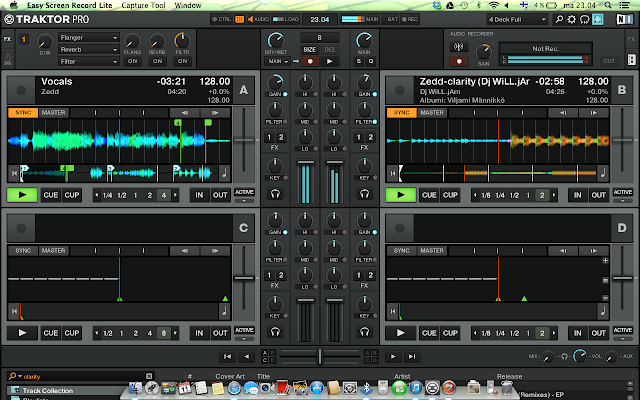Enable Filter effect ON button
The height and width of the screenshot is (400, 640).
click(182, 61)
